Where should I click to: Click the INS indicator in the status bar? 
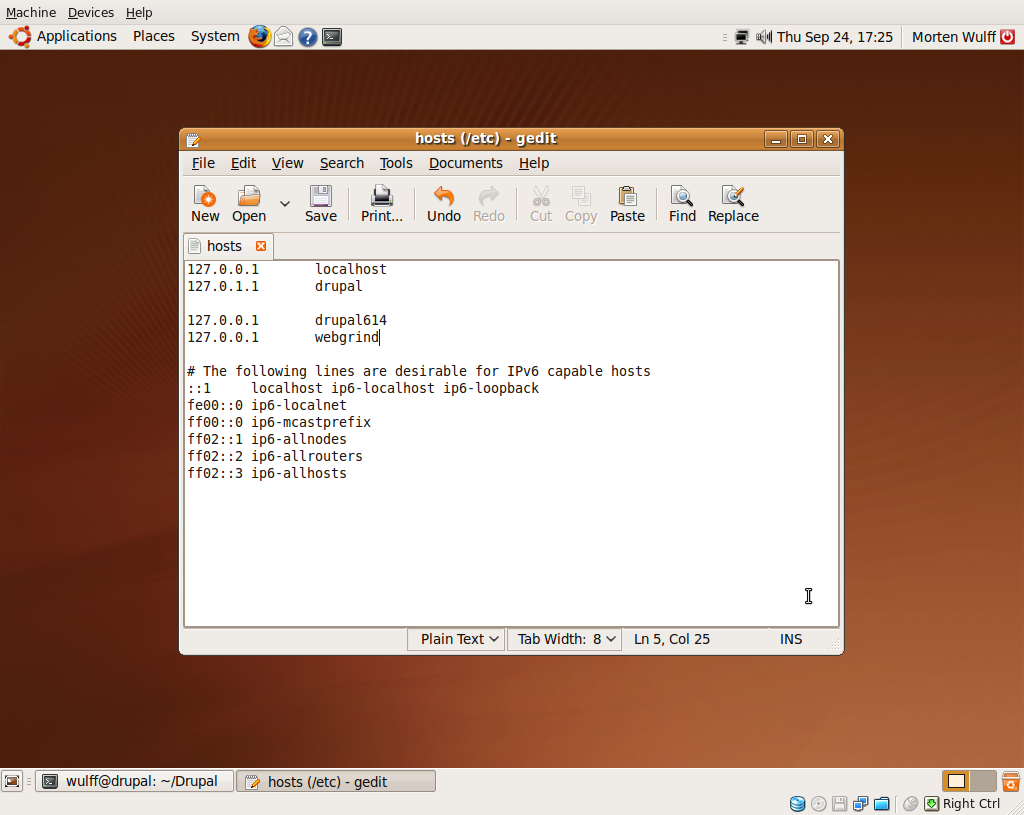click(790, 639)
